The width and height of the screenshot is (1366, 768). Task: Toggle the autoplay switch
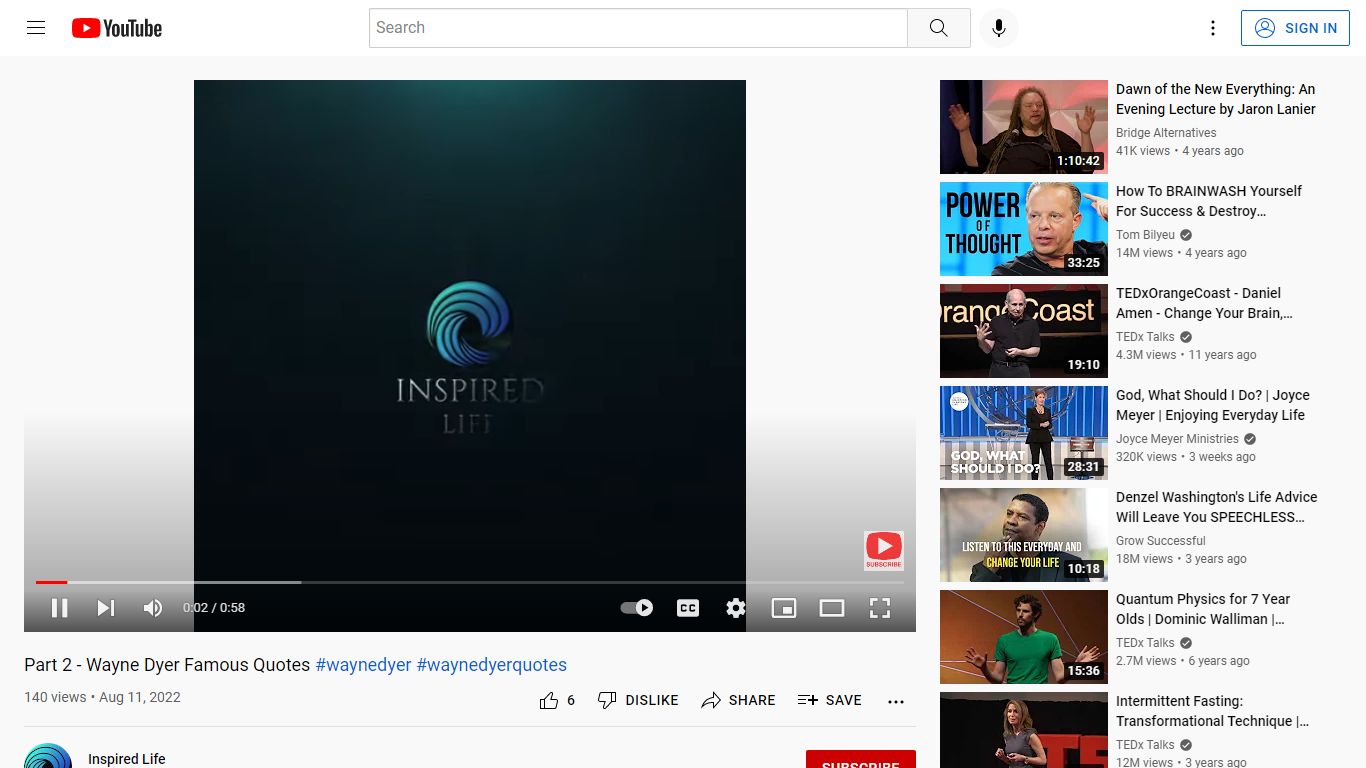[636, 608]
